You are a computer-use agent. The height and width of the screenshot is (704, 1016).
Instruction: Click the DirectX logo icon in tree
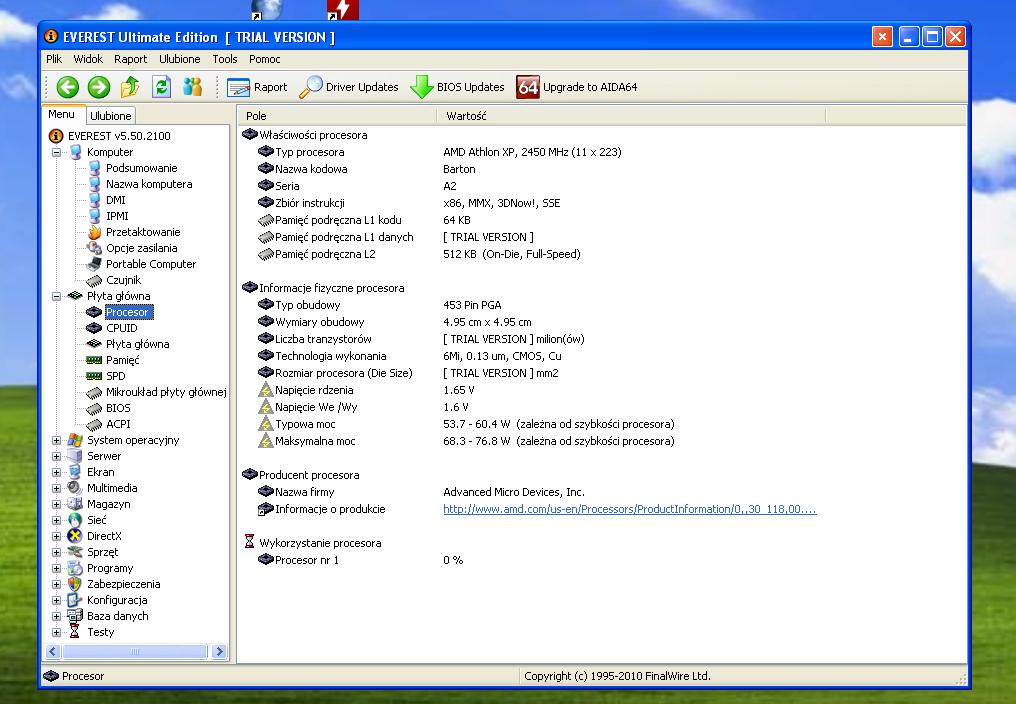coord(75,536)
